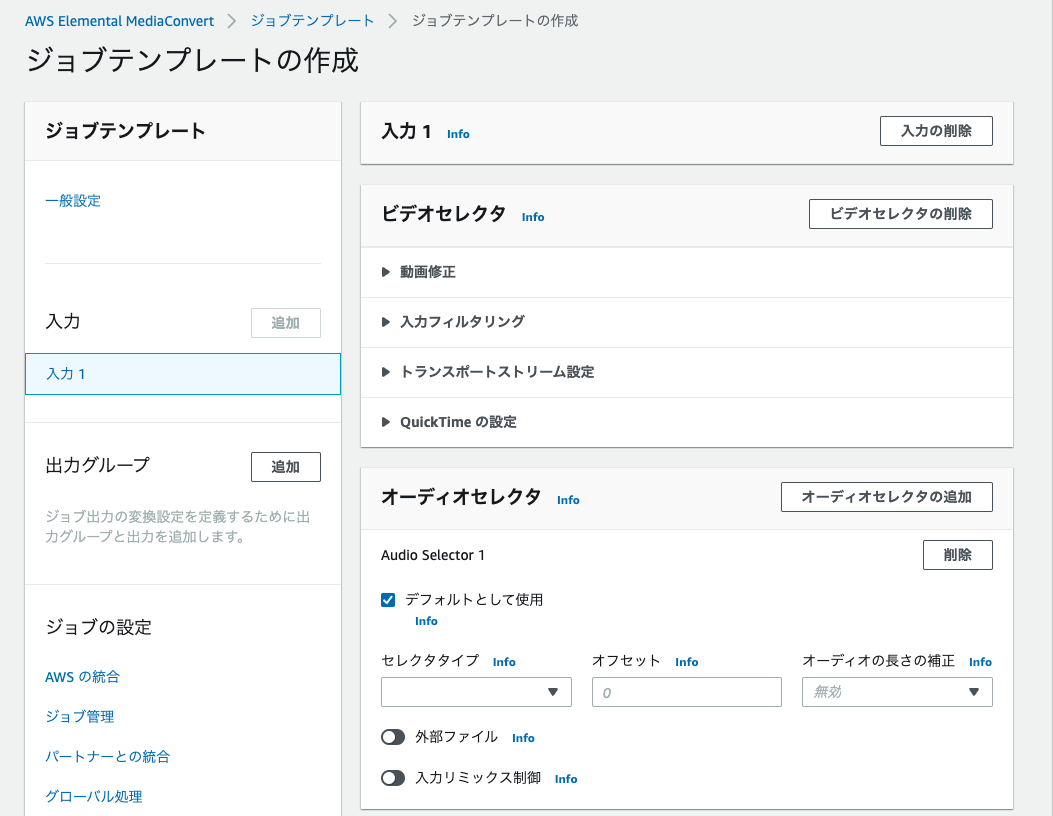The image size is (1053, 816).
Task: Click the 入力の削除 button
Action: [x=935, y=130]
